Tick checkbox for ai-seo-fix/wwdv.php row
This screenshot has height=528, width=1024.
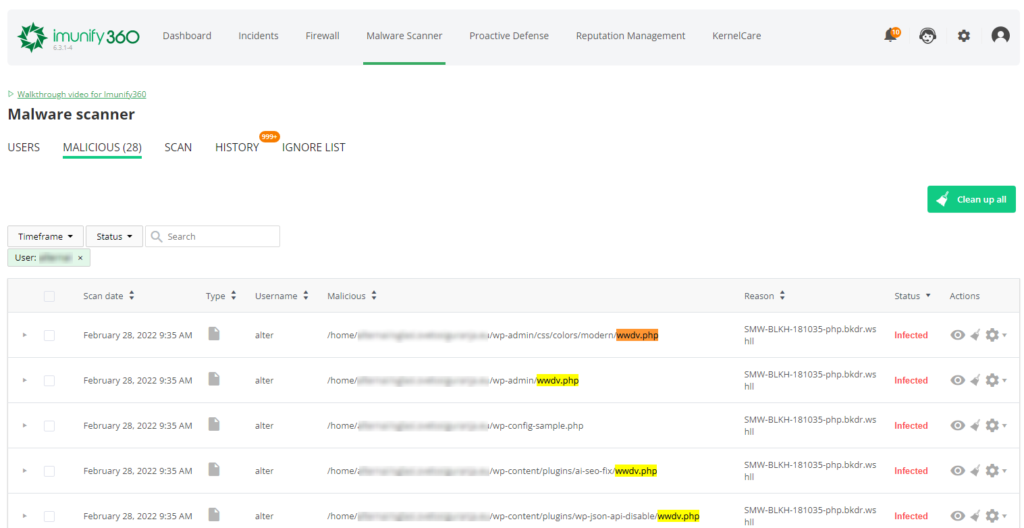coord(50,470)
